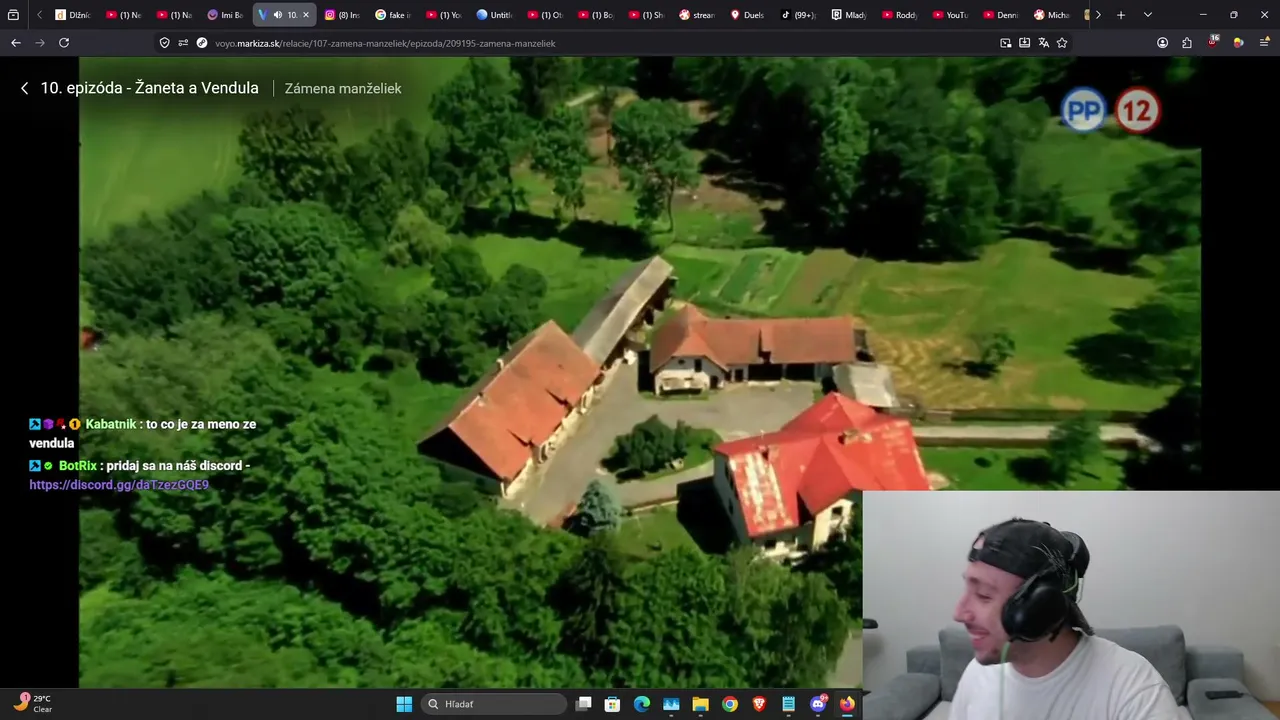Screen dimensions: 1280x720
Task: Bookmark this page with the star
Action: tap(1062, 43)
